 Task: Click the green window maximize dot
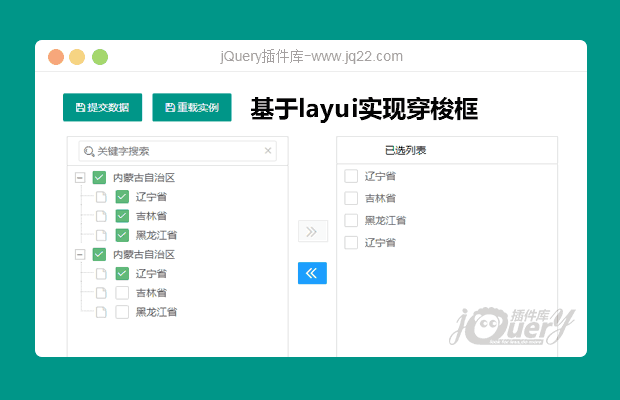coord(100,57)
